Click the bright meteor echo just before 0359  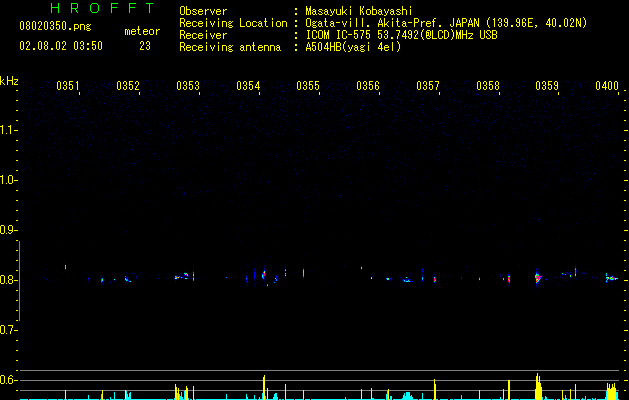click(x=538, y=277)
